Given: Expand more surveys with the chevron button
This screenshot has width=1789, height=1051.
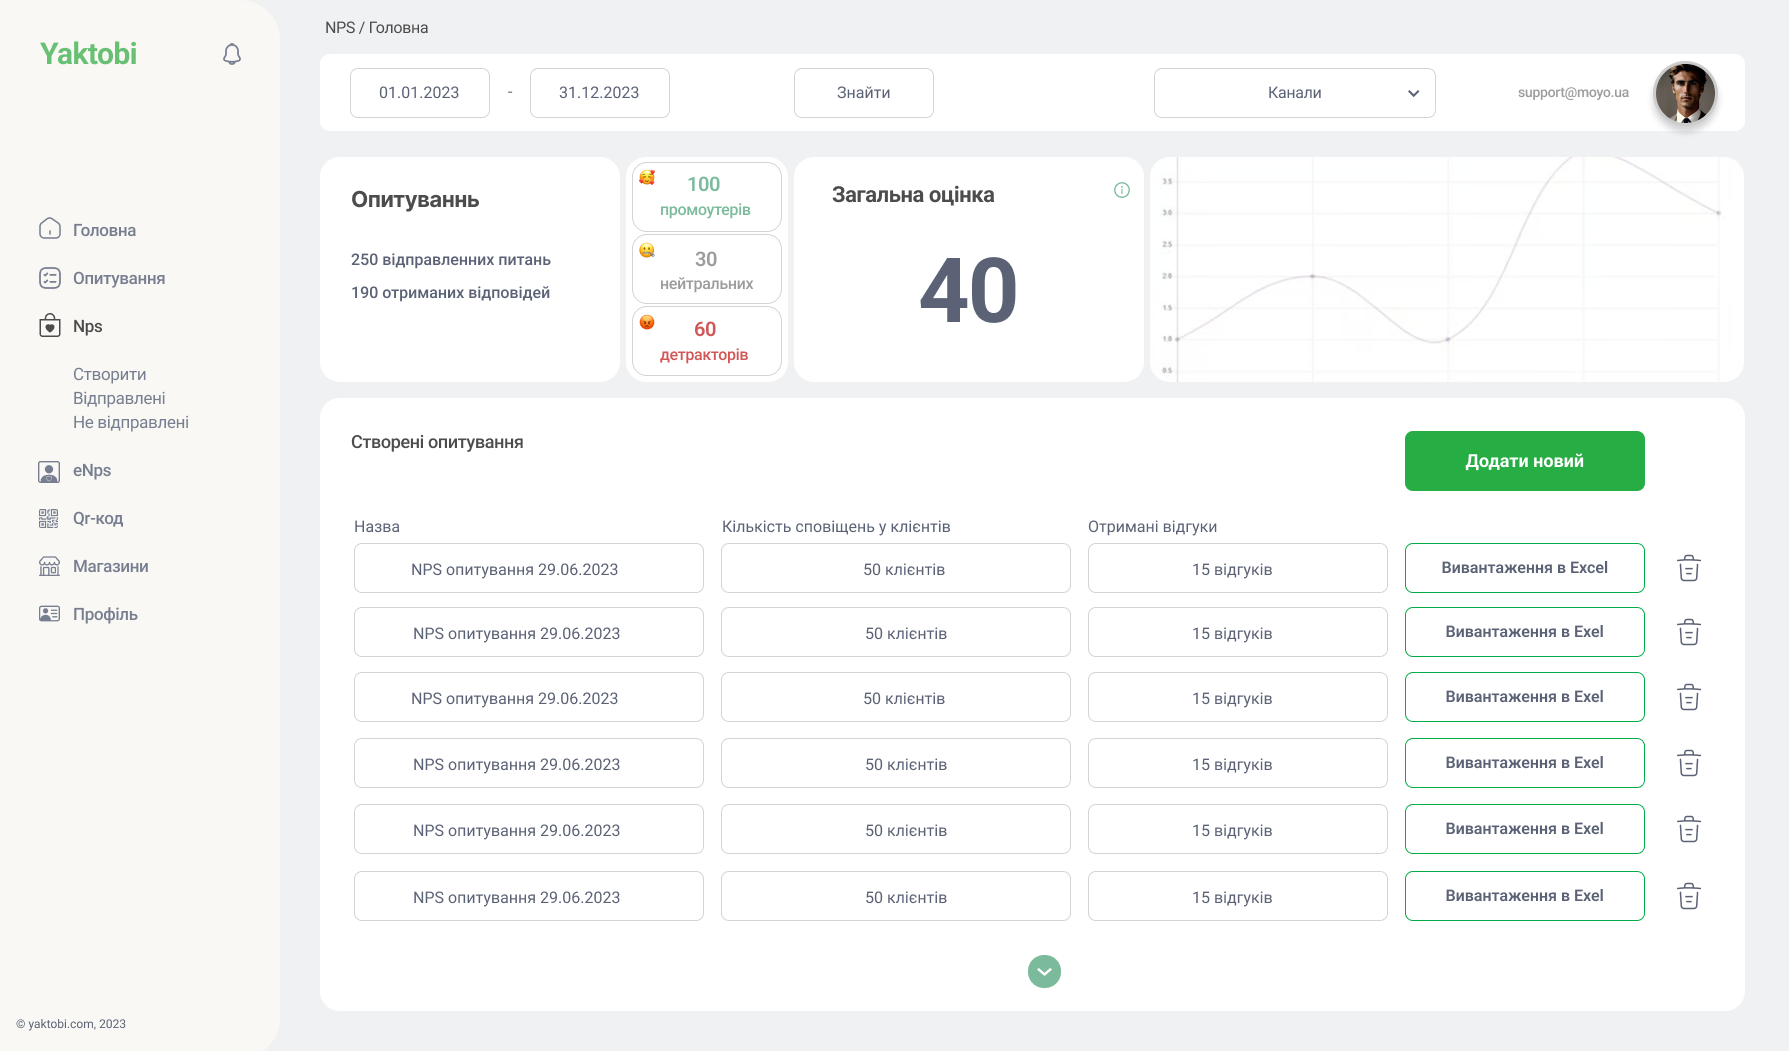Looking at the screenshot, I should [x=1044, y=971].
